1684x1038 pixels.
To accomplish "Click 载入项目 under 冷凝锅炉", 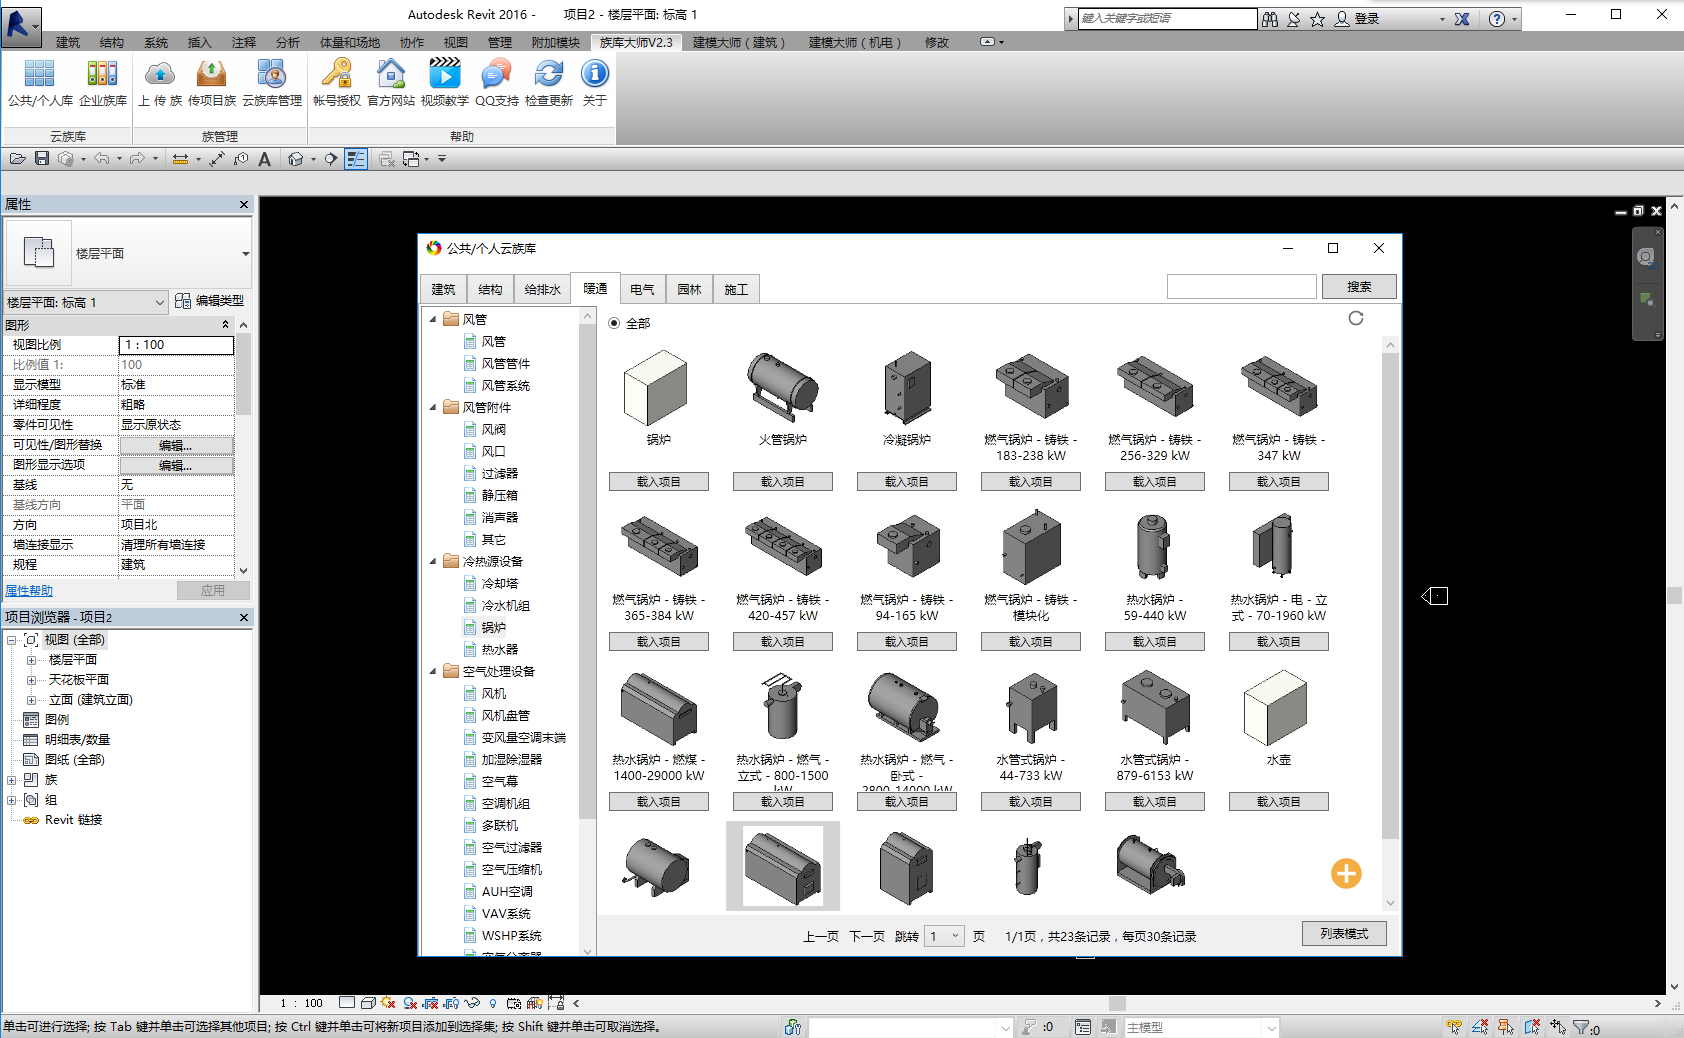I will pos(906,482).
